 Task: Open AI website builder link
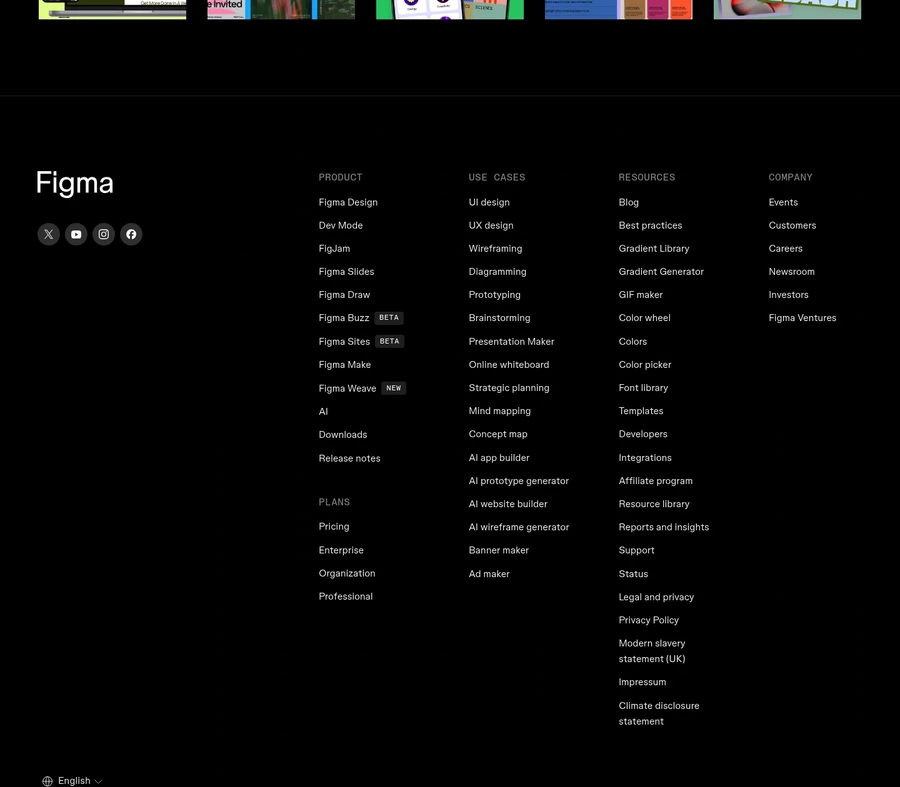[x=508, y=504]
